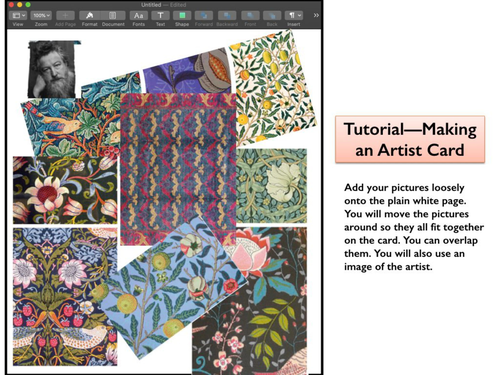This screenshot has width=500, height=375.
Task: Open the Insert dropdown menu
Action: (x=294, y=16)
